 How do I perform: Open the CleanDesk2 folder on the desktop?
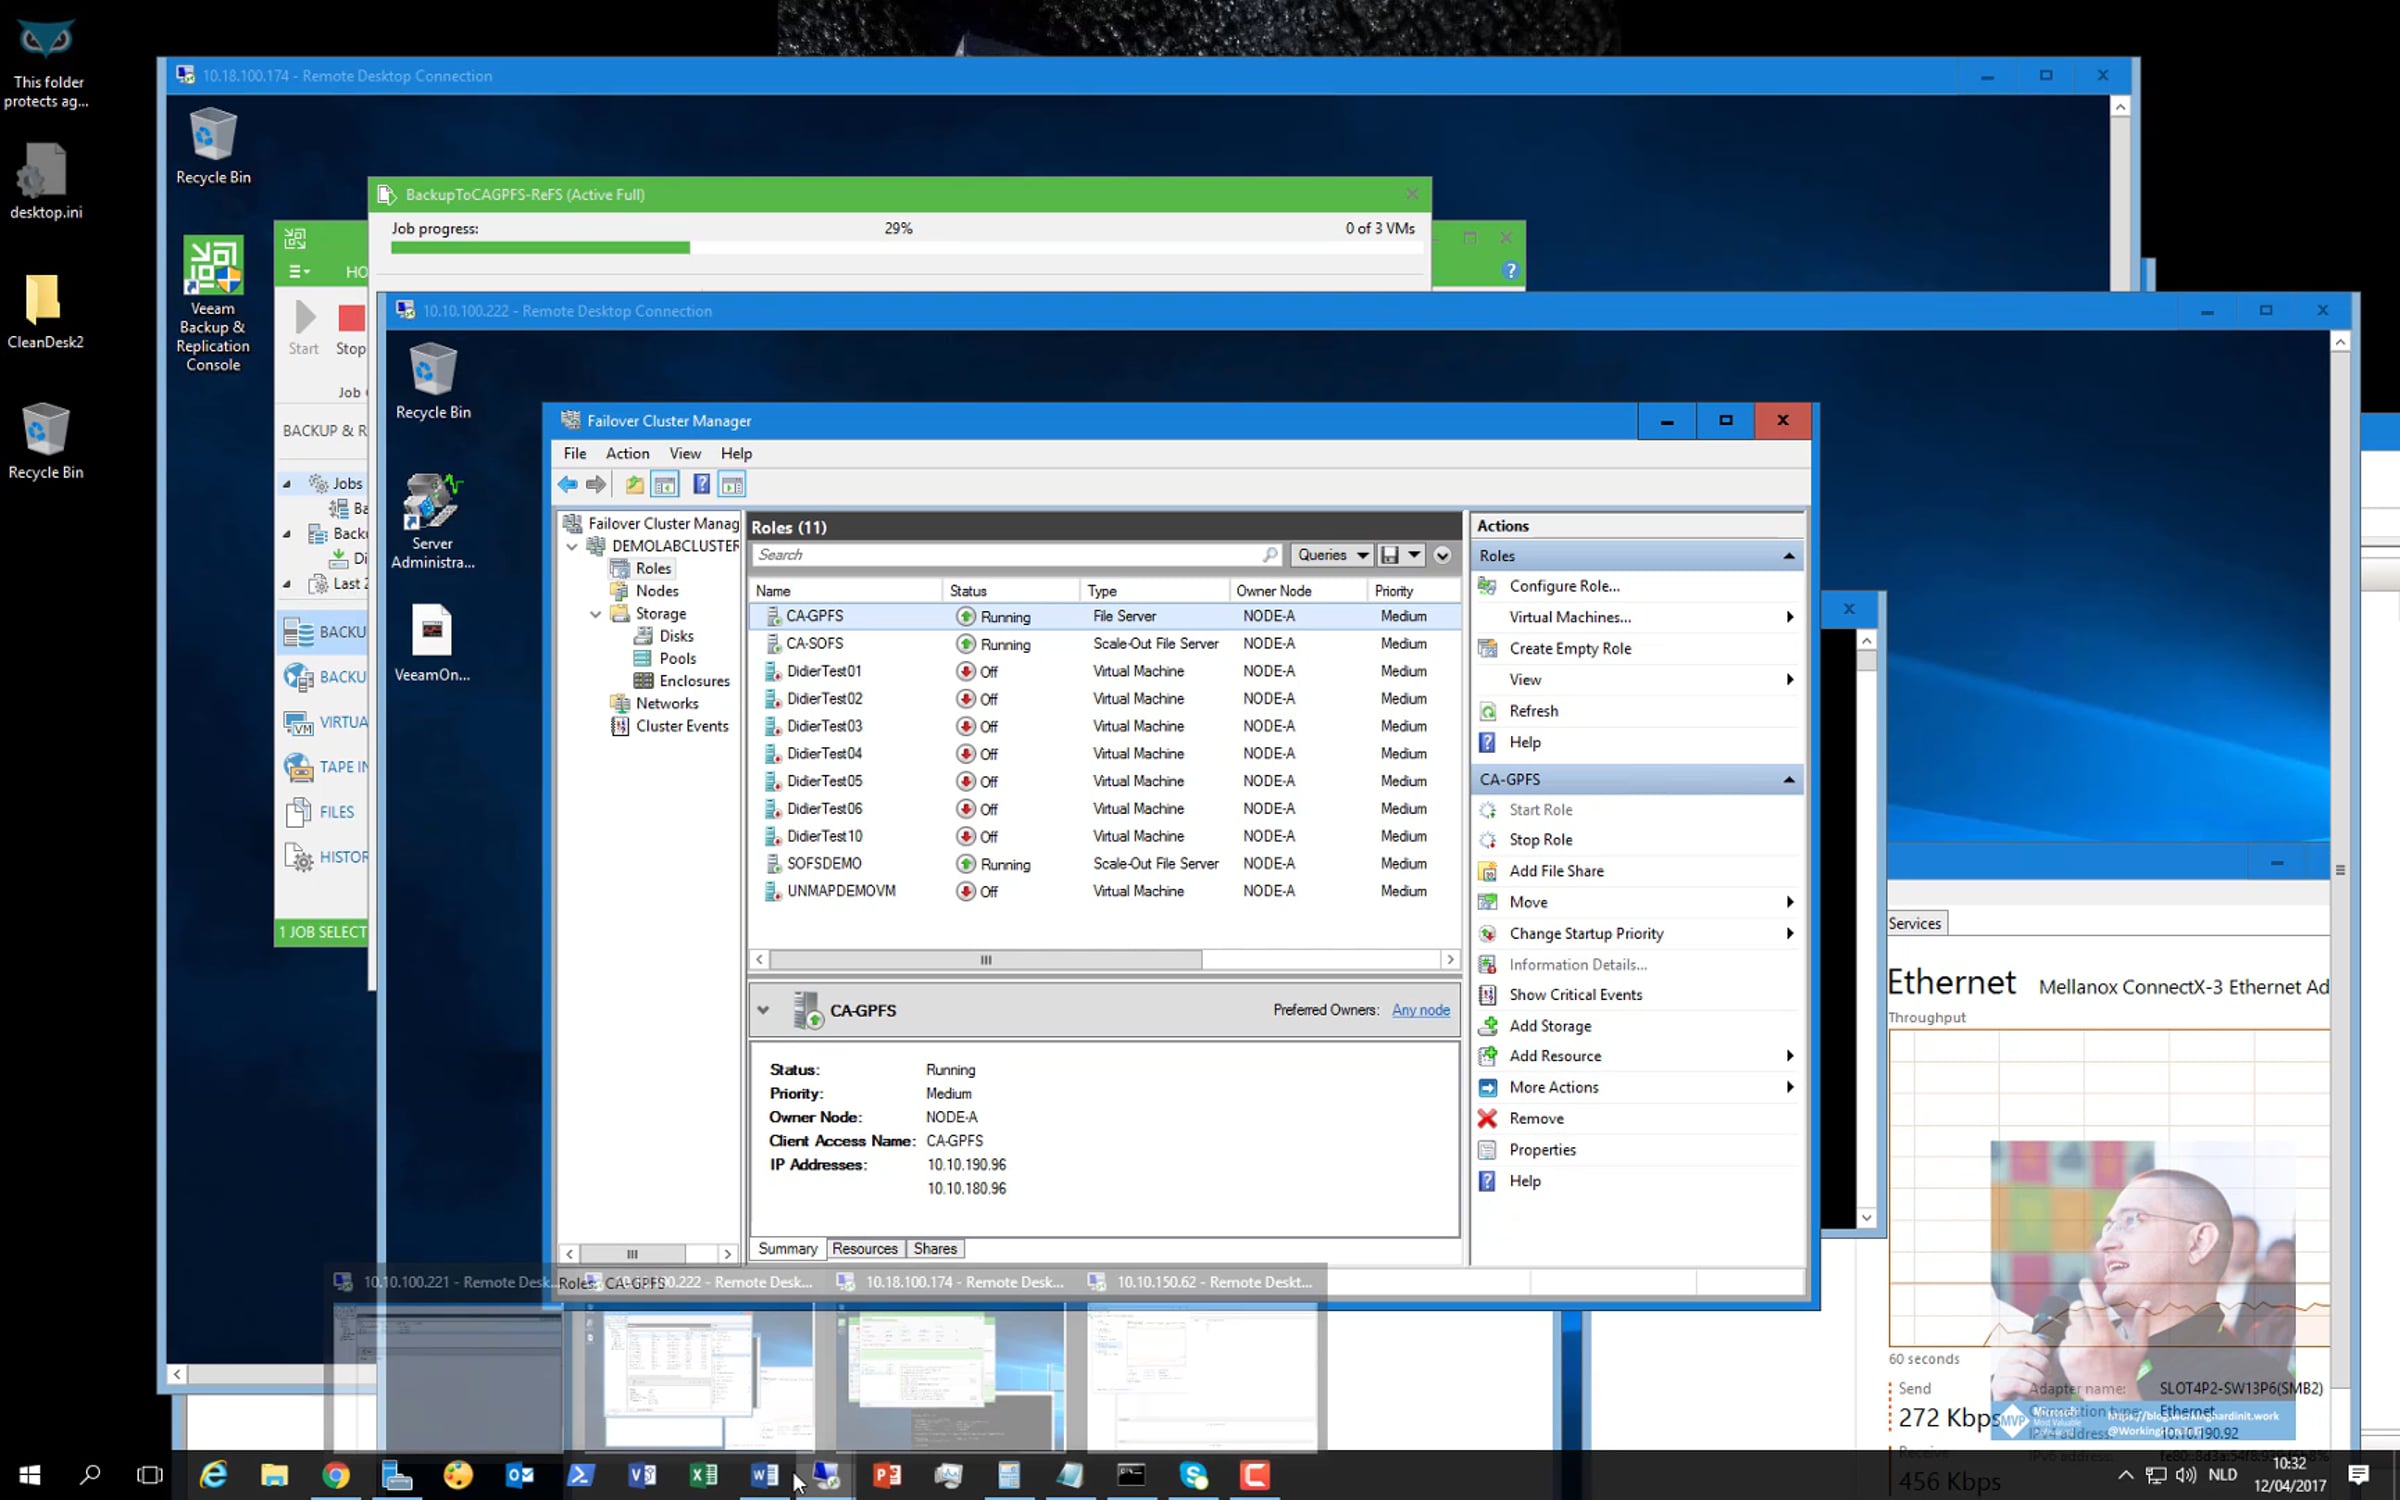(x=45, y=311)
